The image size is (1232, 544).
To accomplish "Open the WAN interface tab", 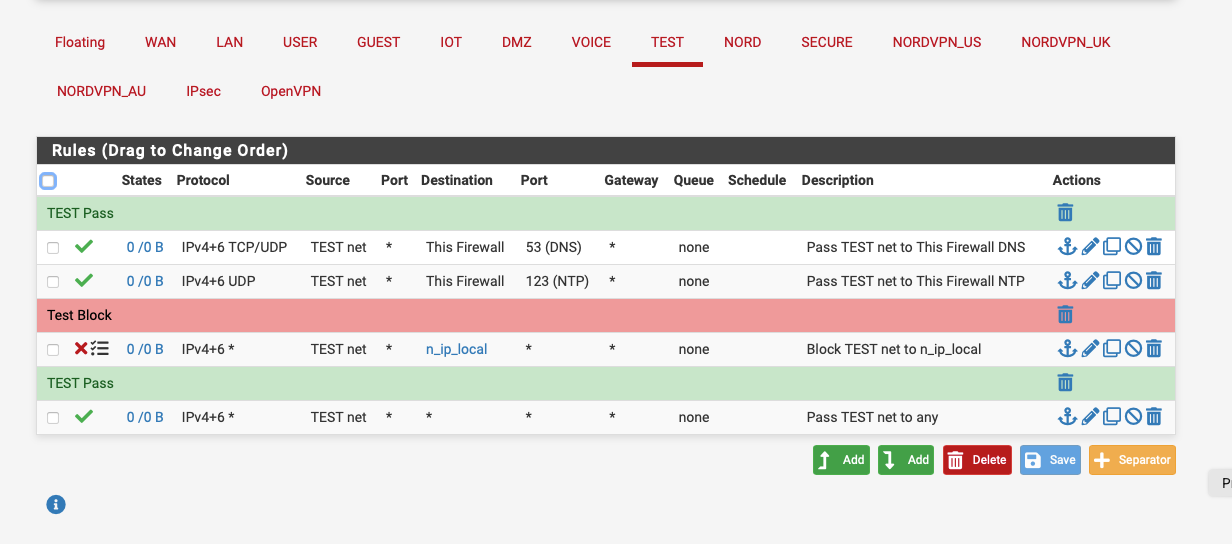I will tap(160, 42).
